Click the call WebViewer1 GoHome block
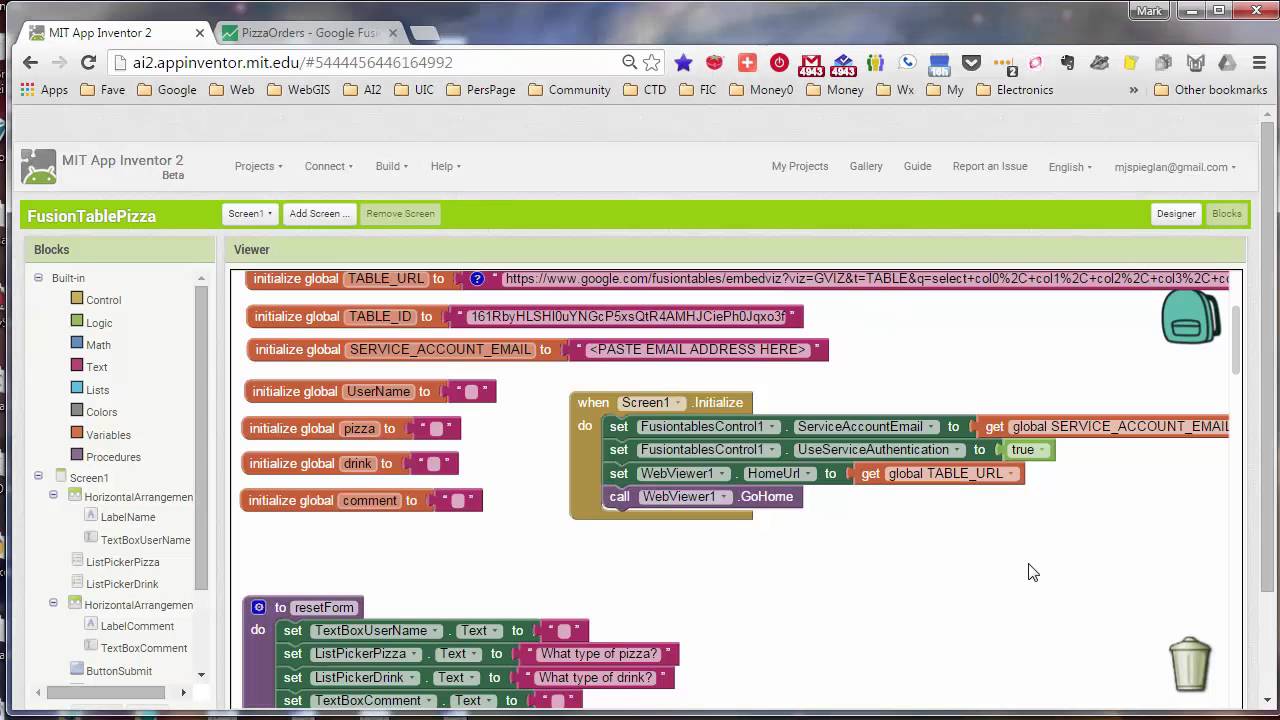 pyautogui.click(x=703, y=497)
